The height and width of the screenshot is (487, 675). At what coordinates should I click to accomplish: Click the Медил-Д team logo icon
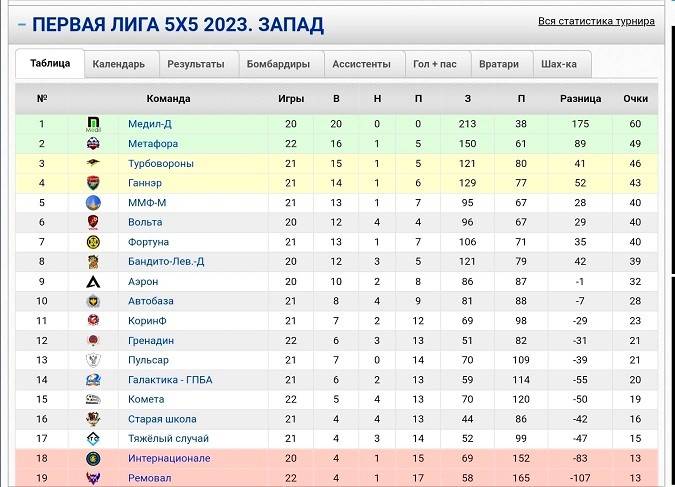[x=93, y=124]
